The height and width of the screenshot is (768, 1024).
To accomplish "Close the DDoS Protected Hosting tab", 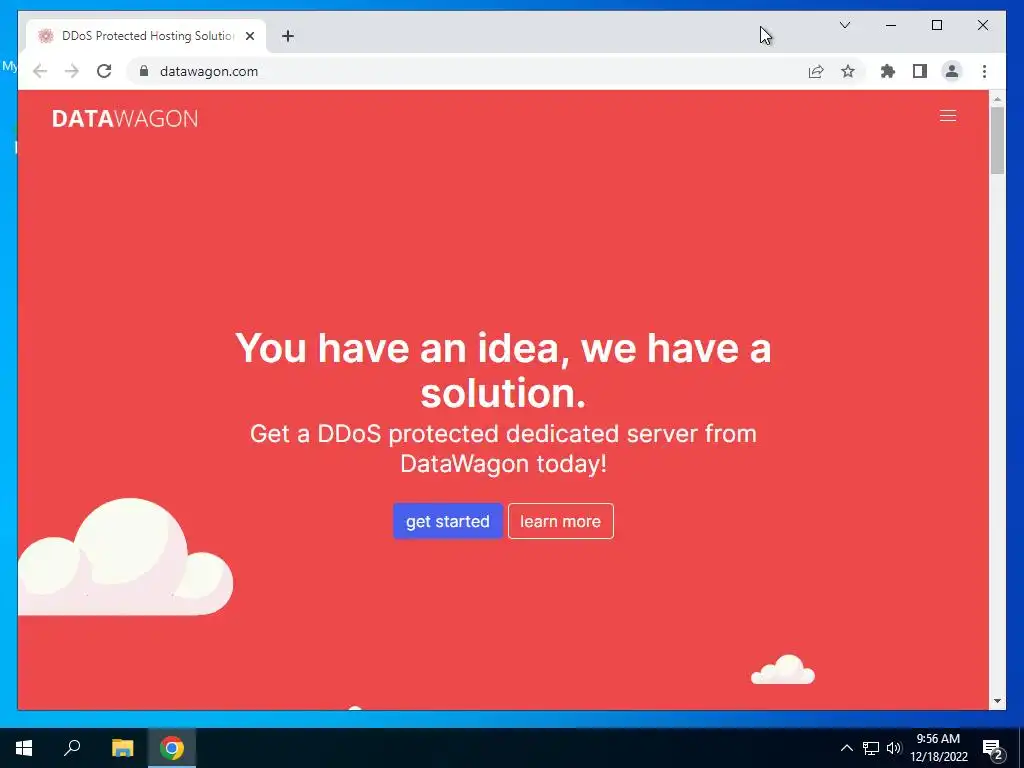I will (249, 36).
